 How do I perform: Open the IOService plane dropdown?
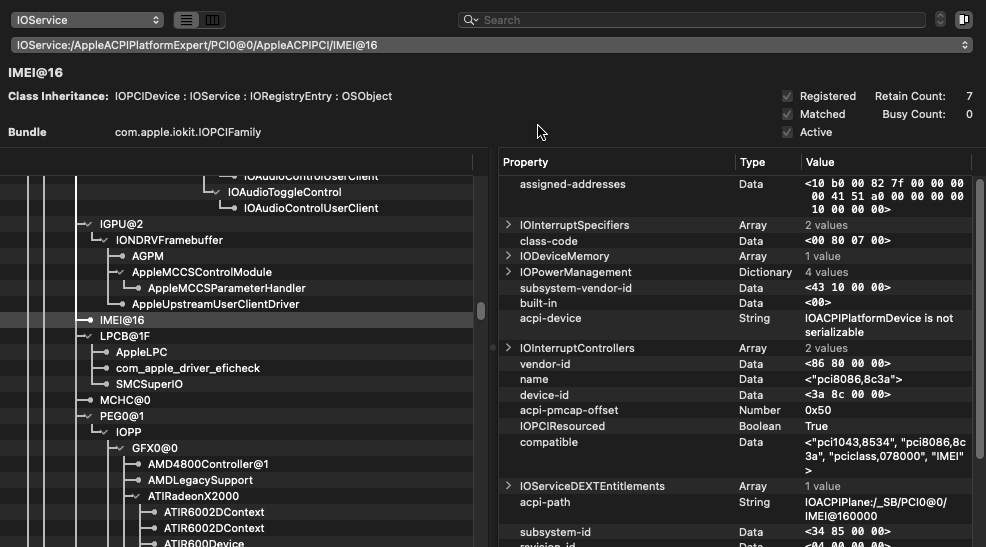click(87, 20)
